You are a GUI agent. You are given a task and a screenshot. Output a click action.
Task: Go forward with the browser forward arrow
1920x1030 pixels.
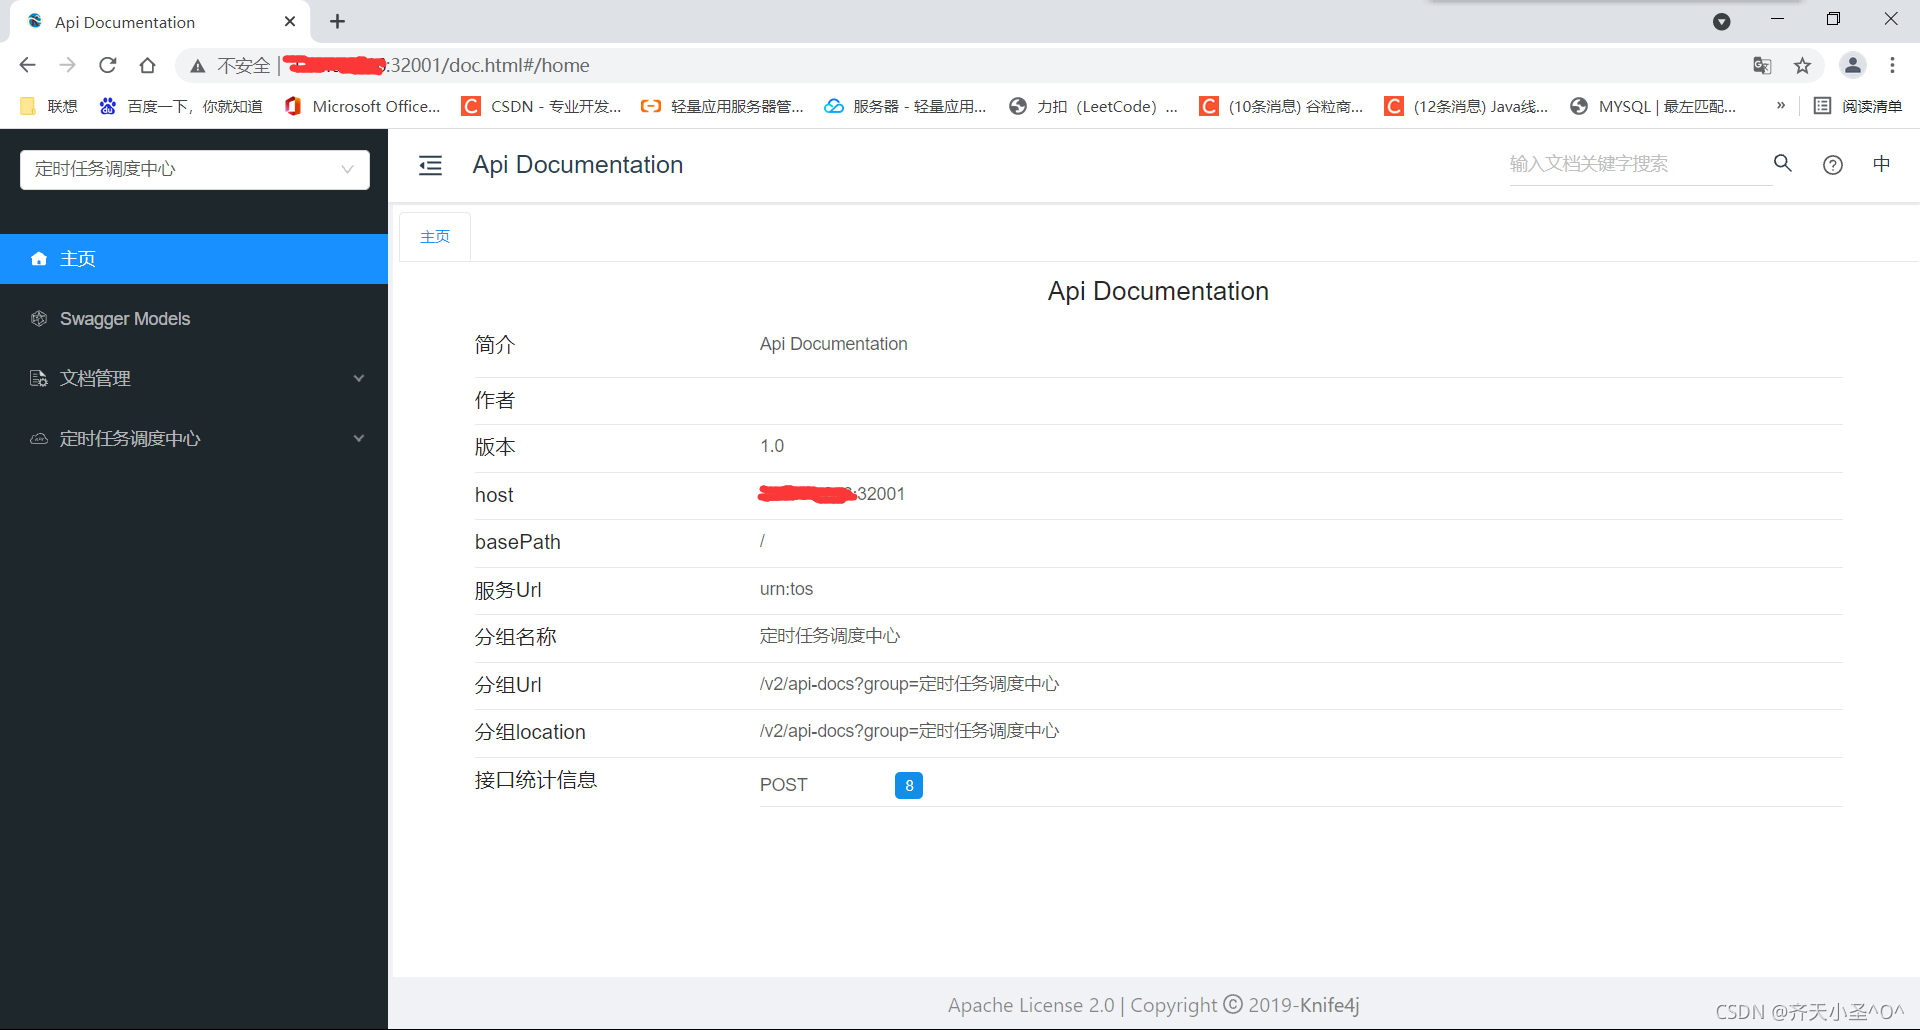click(67, 65)
